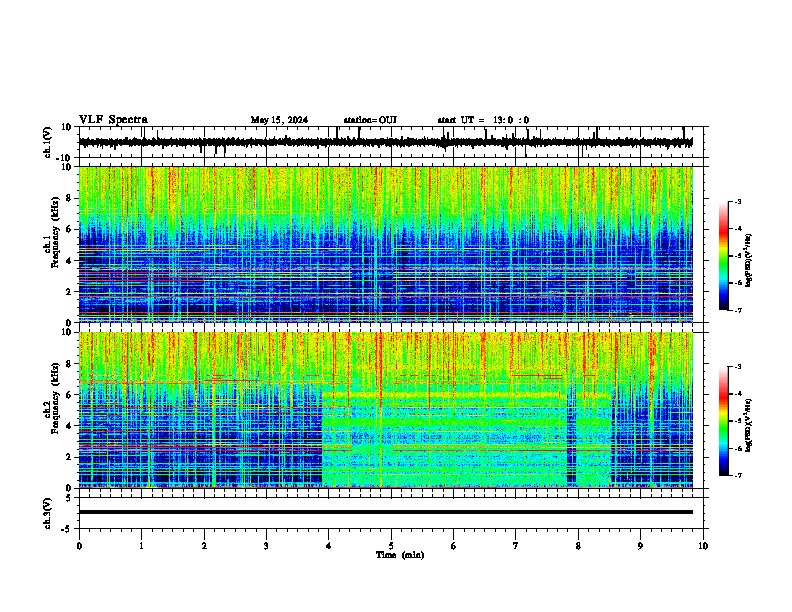Click the "Time (min)" axis title
This screenshot has height=612, width=792.
(x=400, y=555)
